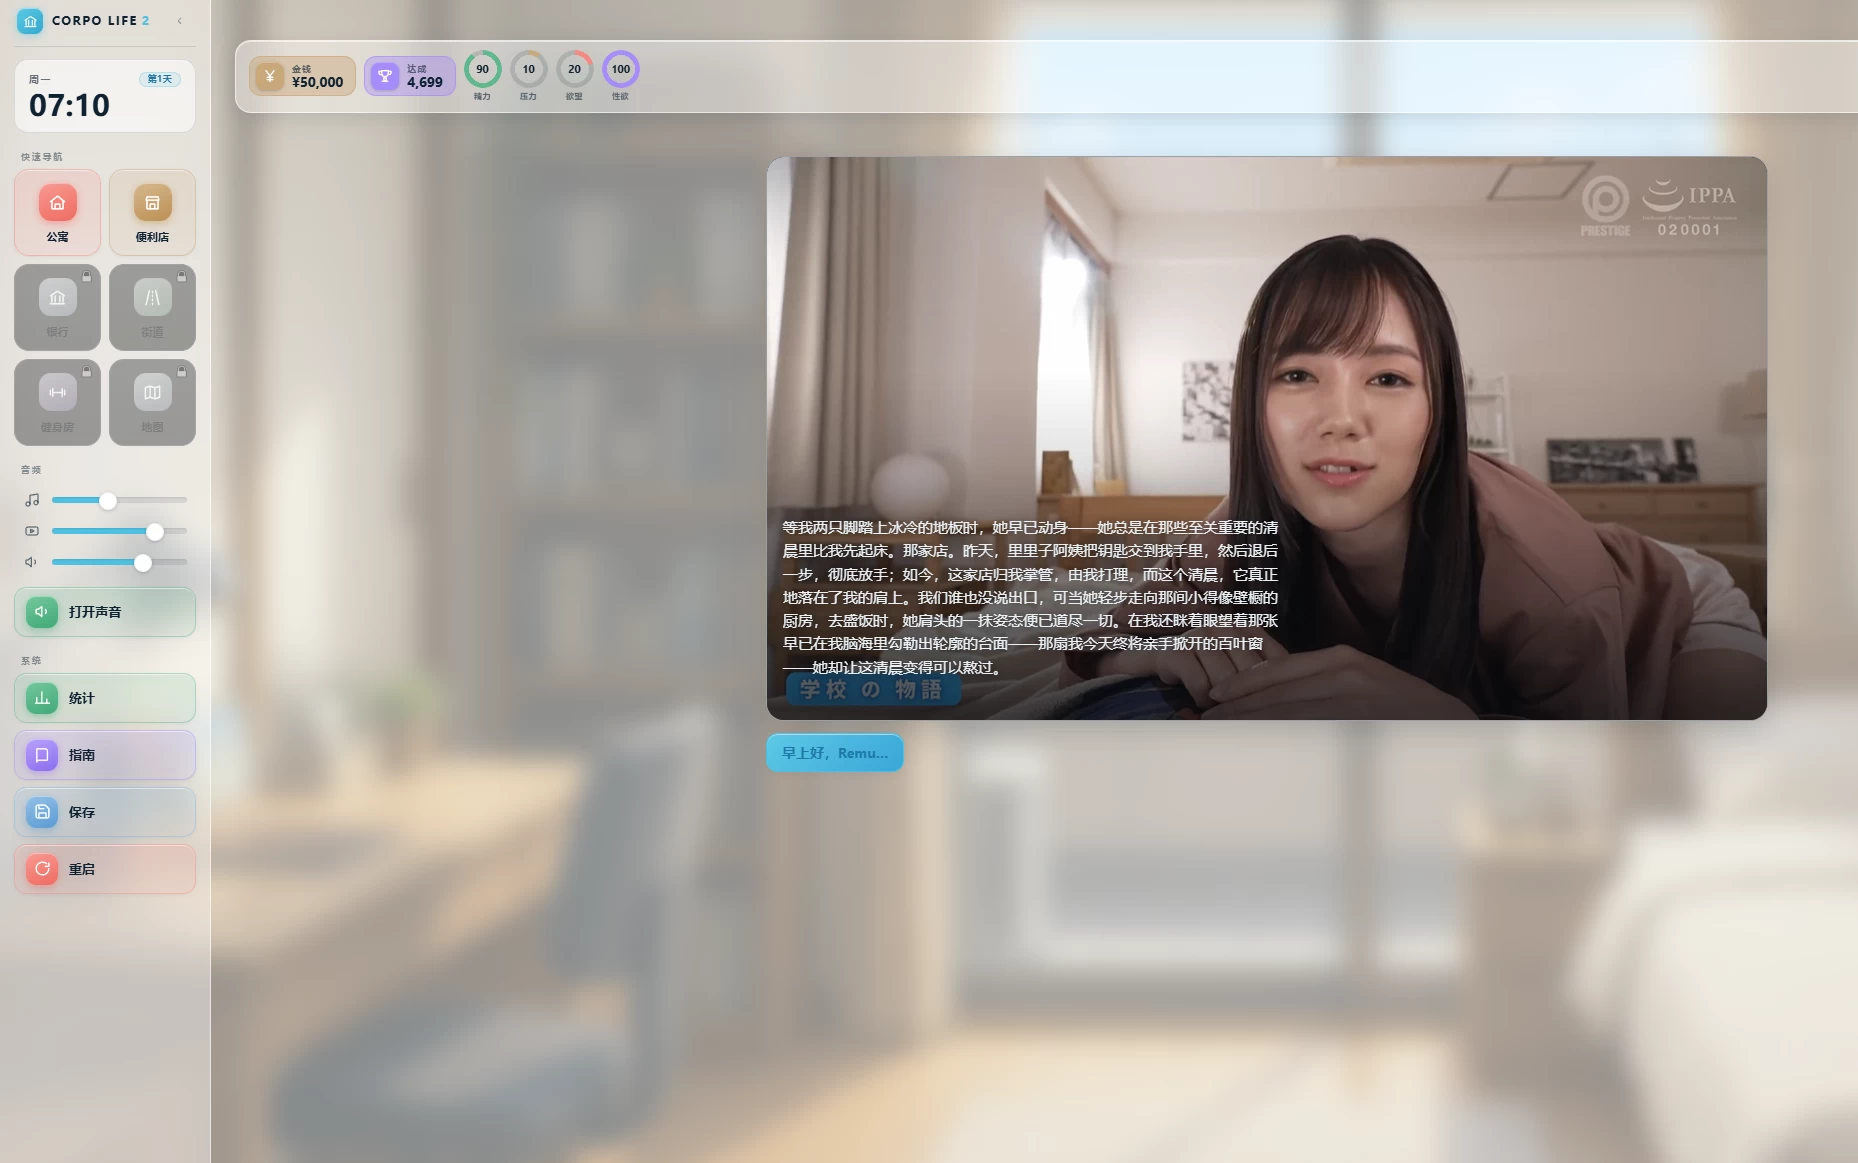Click the 精力 energy gauge showing 90
This screenshot has height=1163, width=1858.
click(x=482, y=69)
